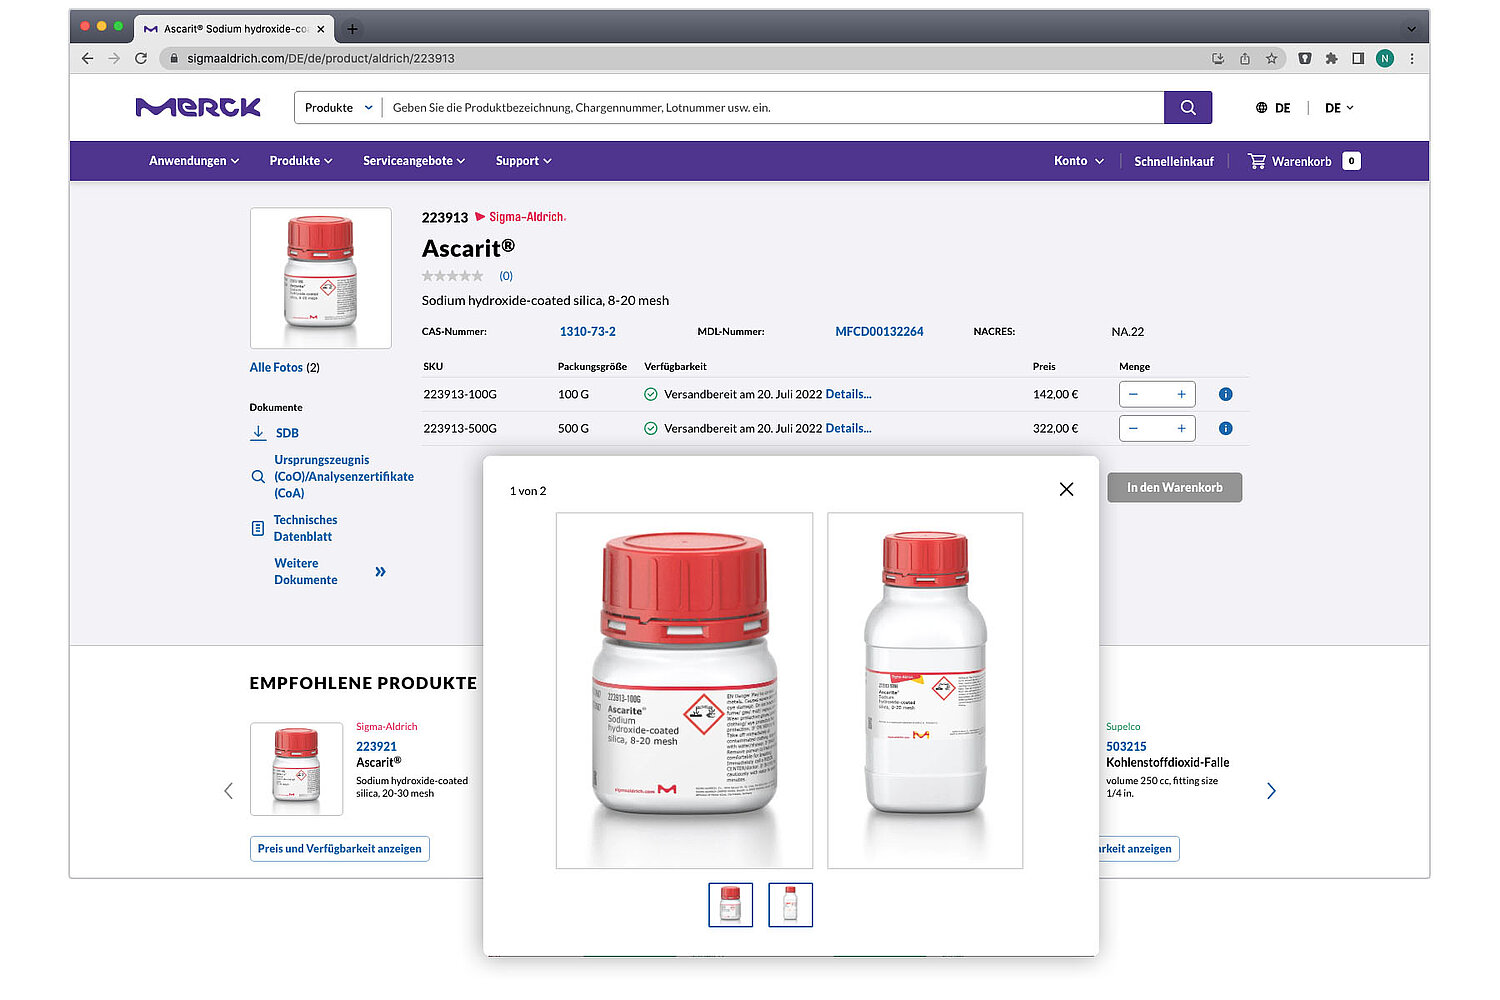Open Chrome extensions puzzle icon
1500x1000 pixels.
point(1331,58)
